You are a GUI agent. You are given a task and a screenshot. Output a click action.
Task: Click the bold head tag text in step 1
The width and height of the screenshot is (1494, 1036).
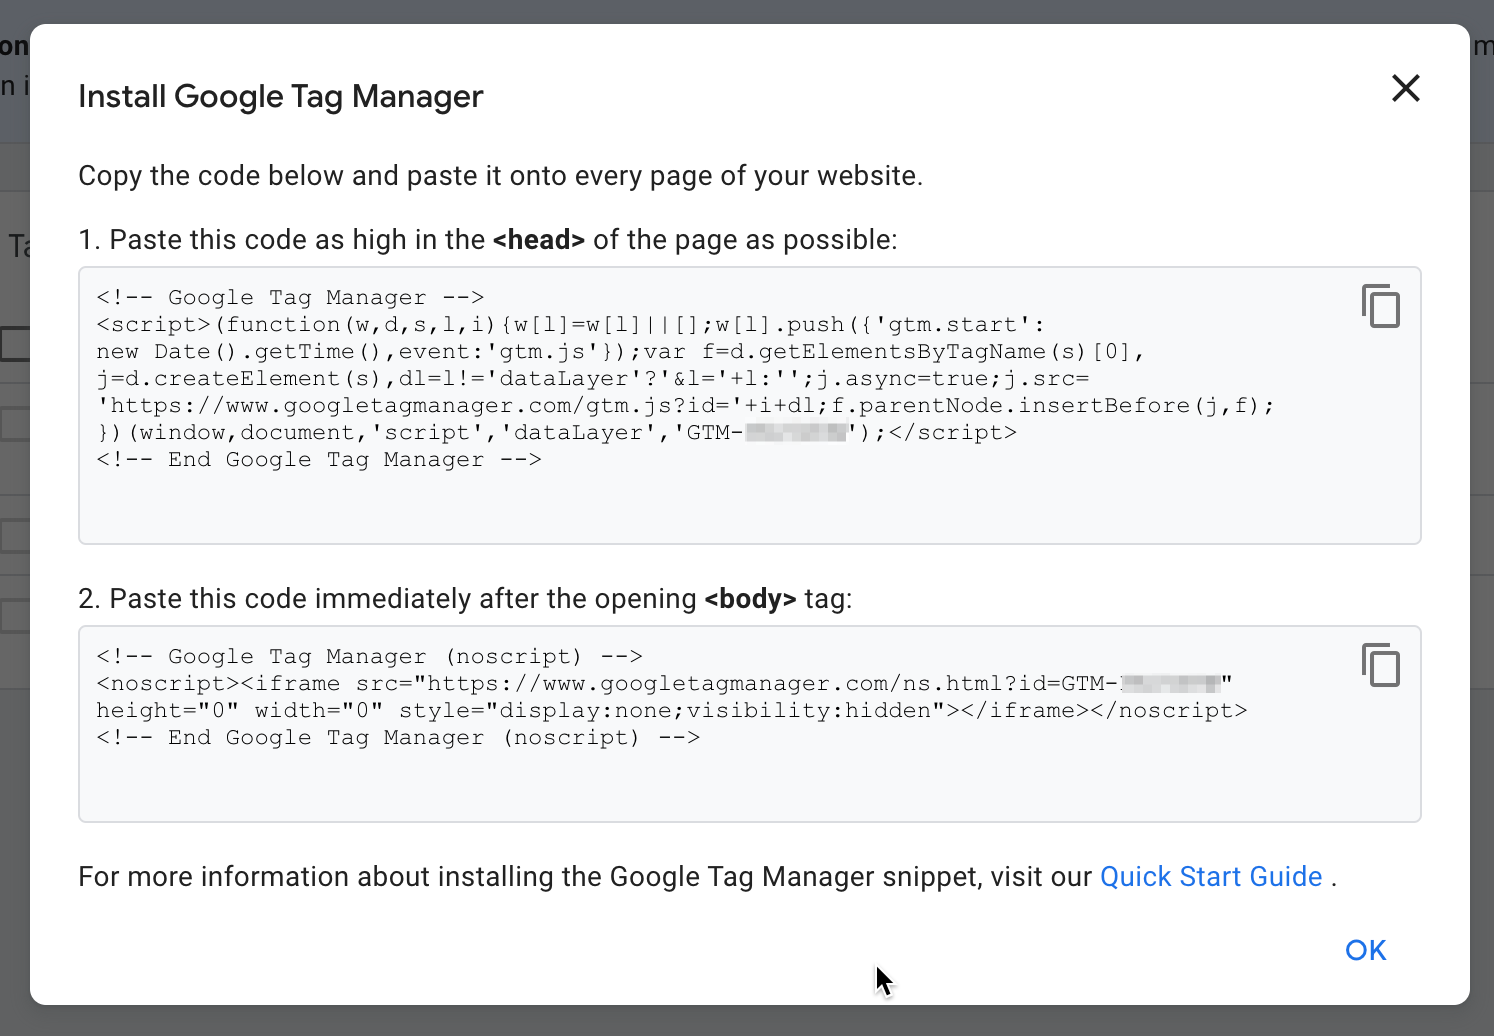[x=538, y=239]
